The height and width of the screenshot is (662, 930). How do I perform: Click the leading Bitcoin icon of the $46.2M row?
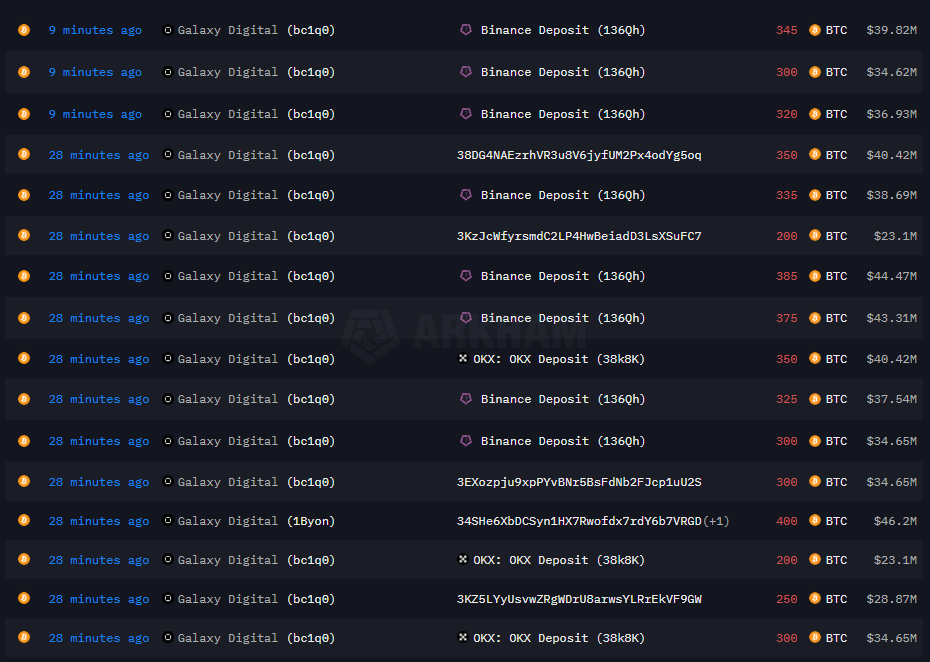pyautogui.click(x=24, y=520)
